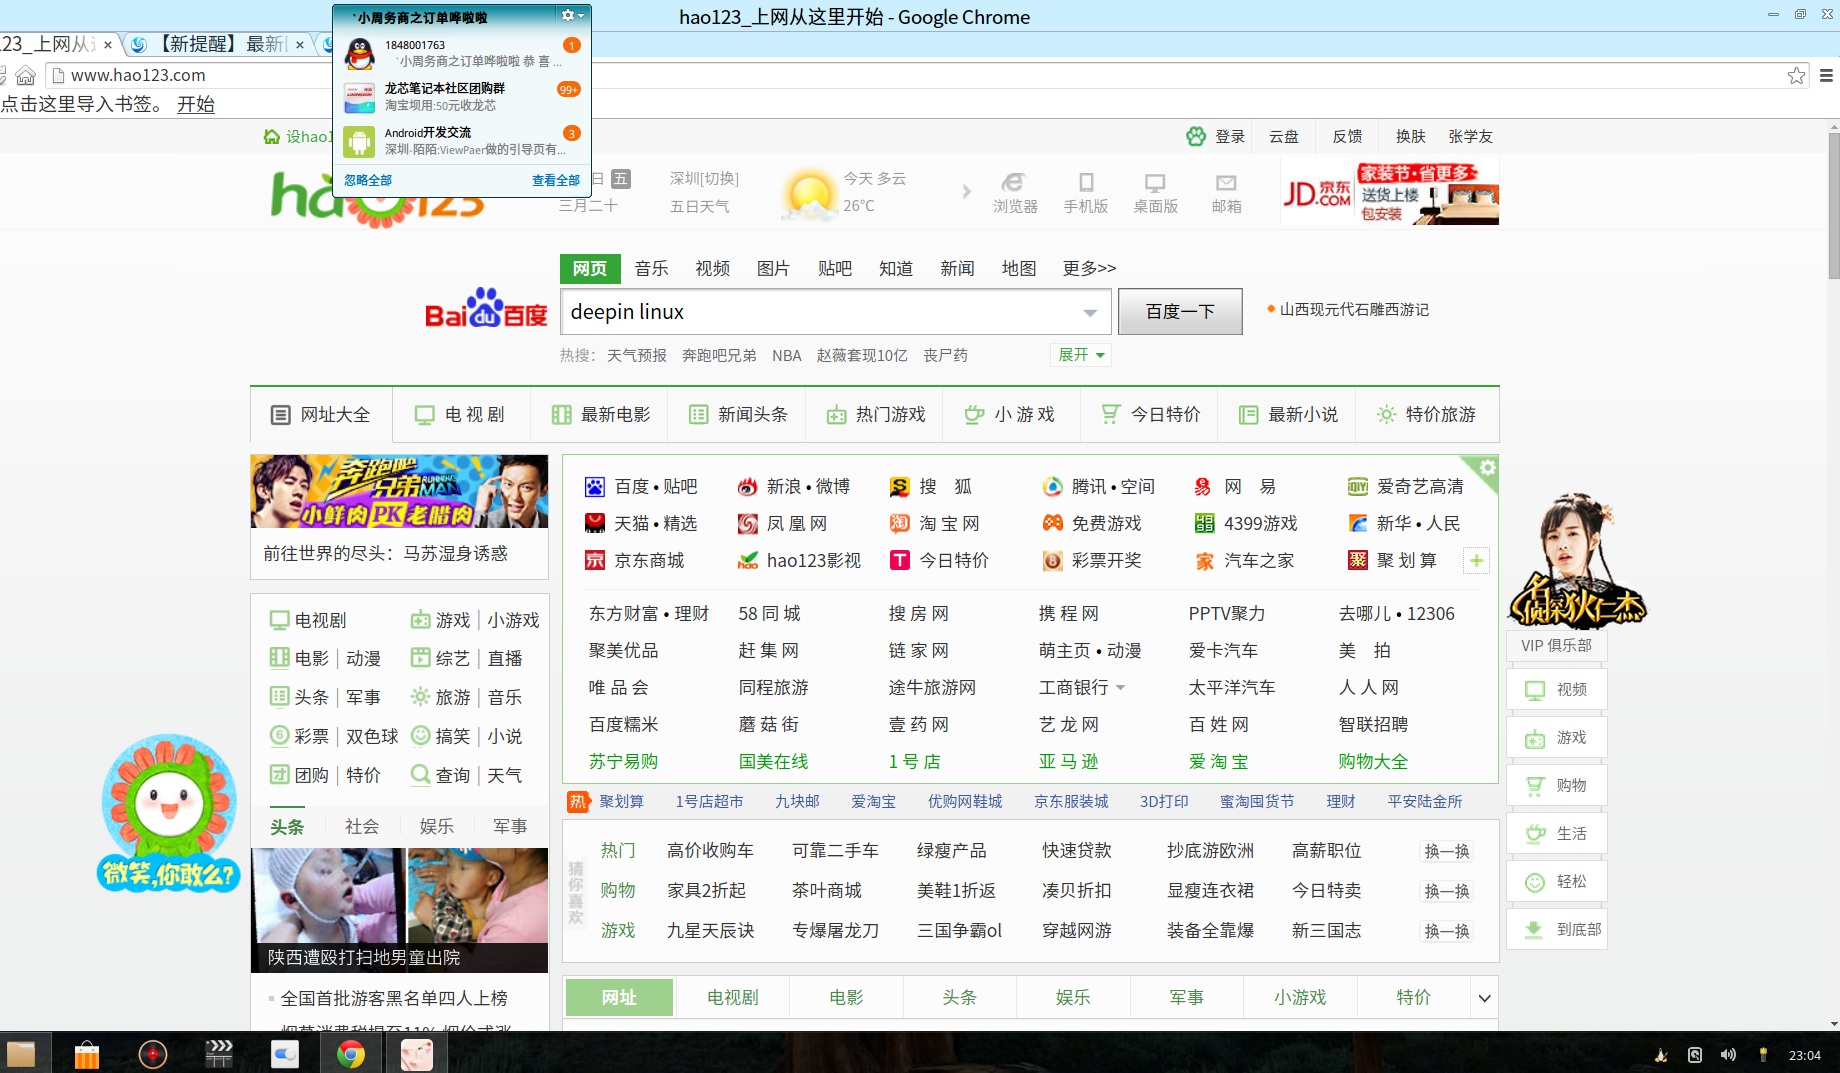Click the home icon beside address bar
Image resolution: width=1840 pixels, height=1073 pixels.
(26, 76)
